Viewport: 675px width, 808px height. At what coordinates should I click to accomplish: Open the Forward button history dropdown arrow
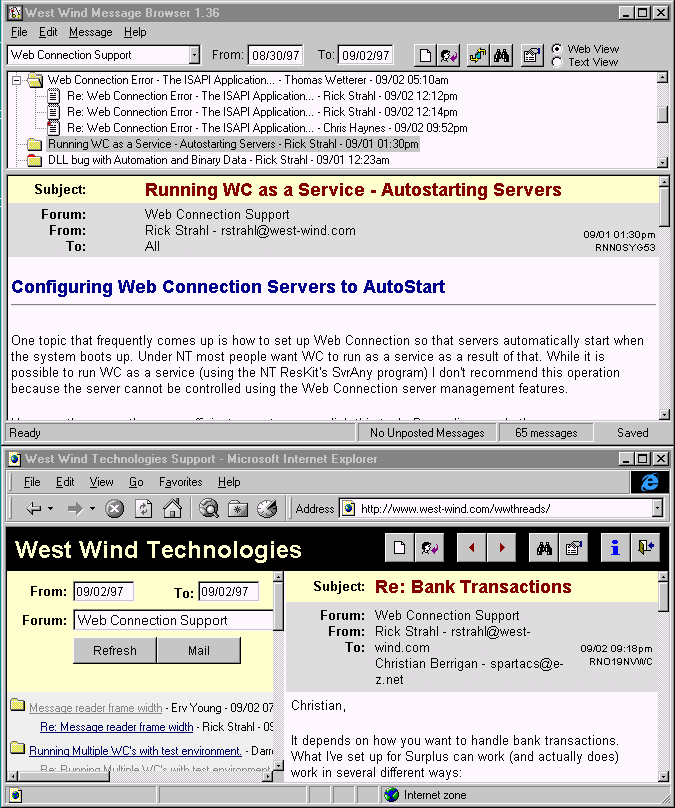coord(92,509)
